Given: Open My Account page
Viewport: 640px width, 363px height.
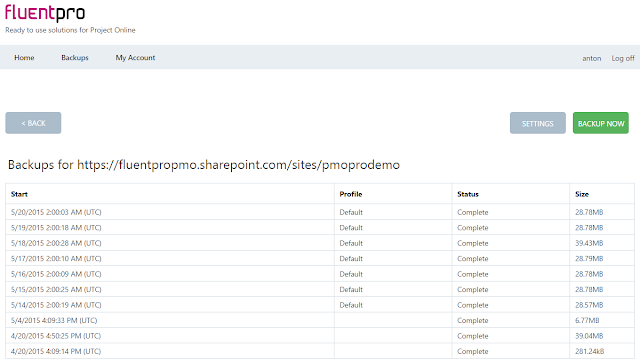Looking at the screenshot, I should tap(135, 58).
